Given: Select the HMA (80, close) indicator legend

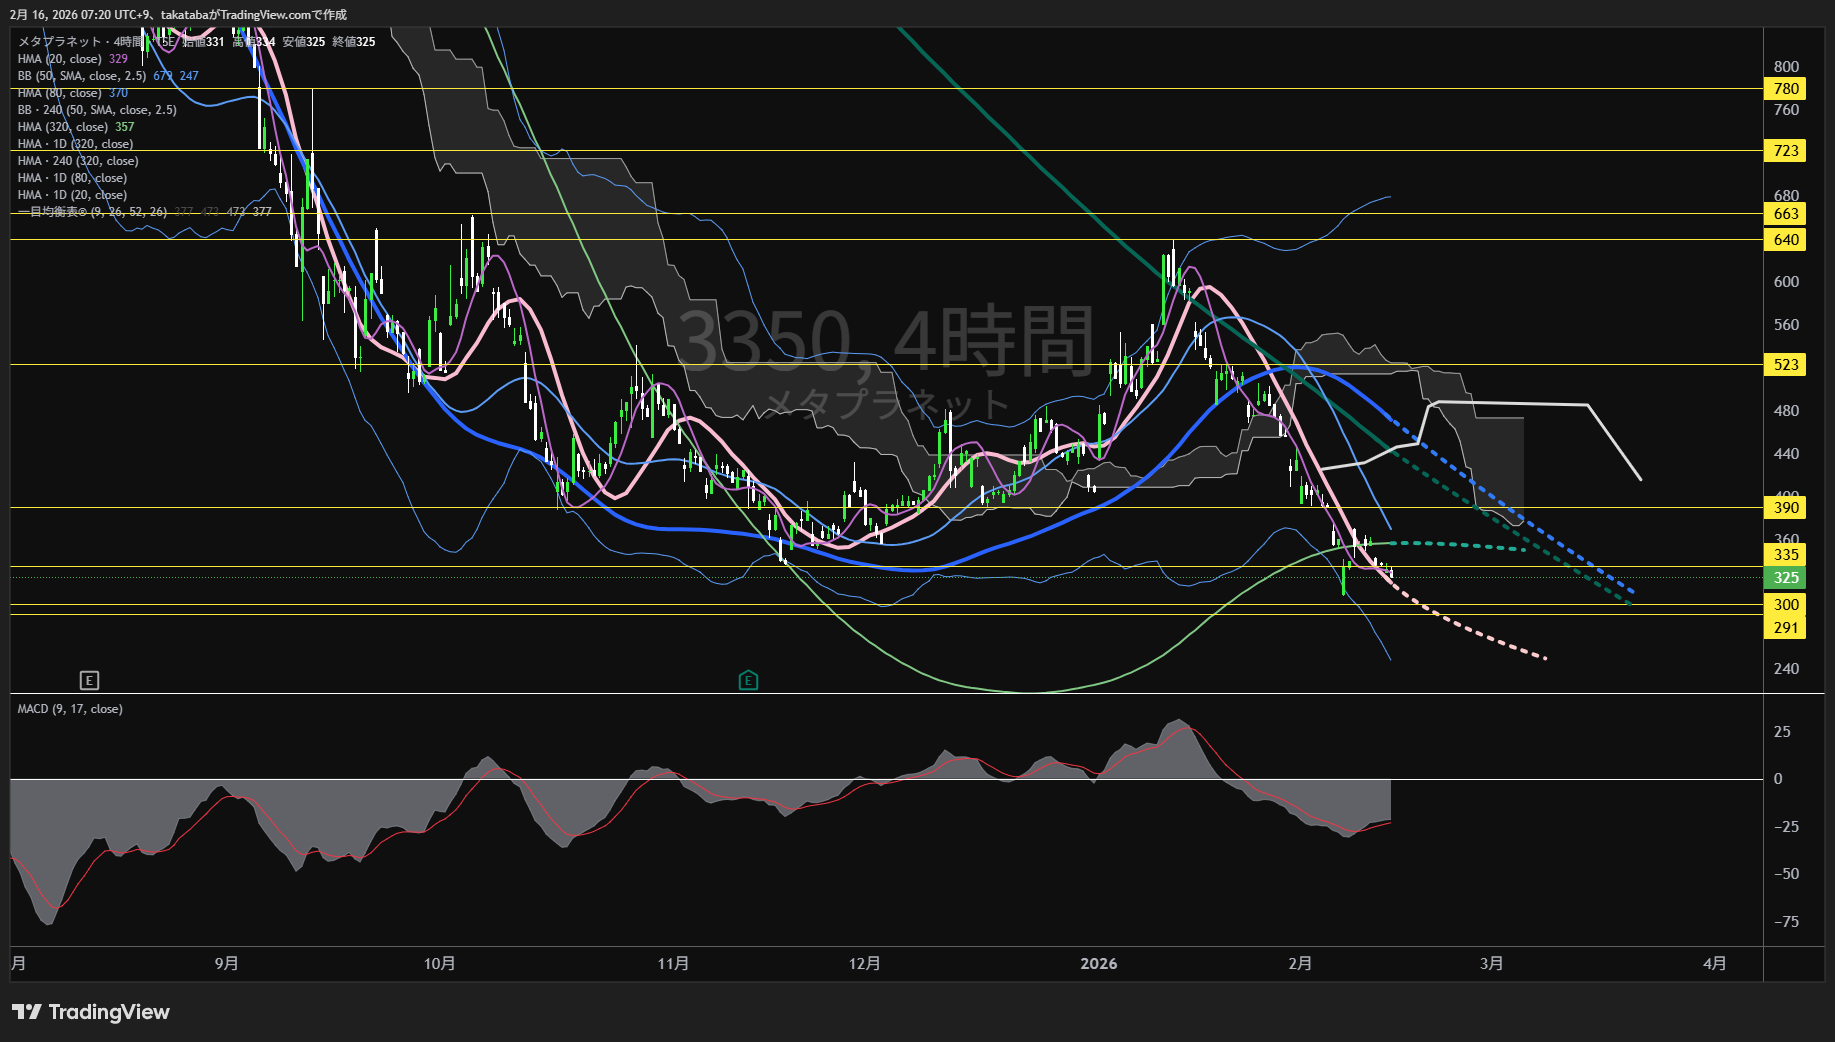Looking at the screenshot, I should 60,93.
